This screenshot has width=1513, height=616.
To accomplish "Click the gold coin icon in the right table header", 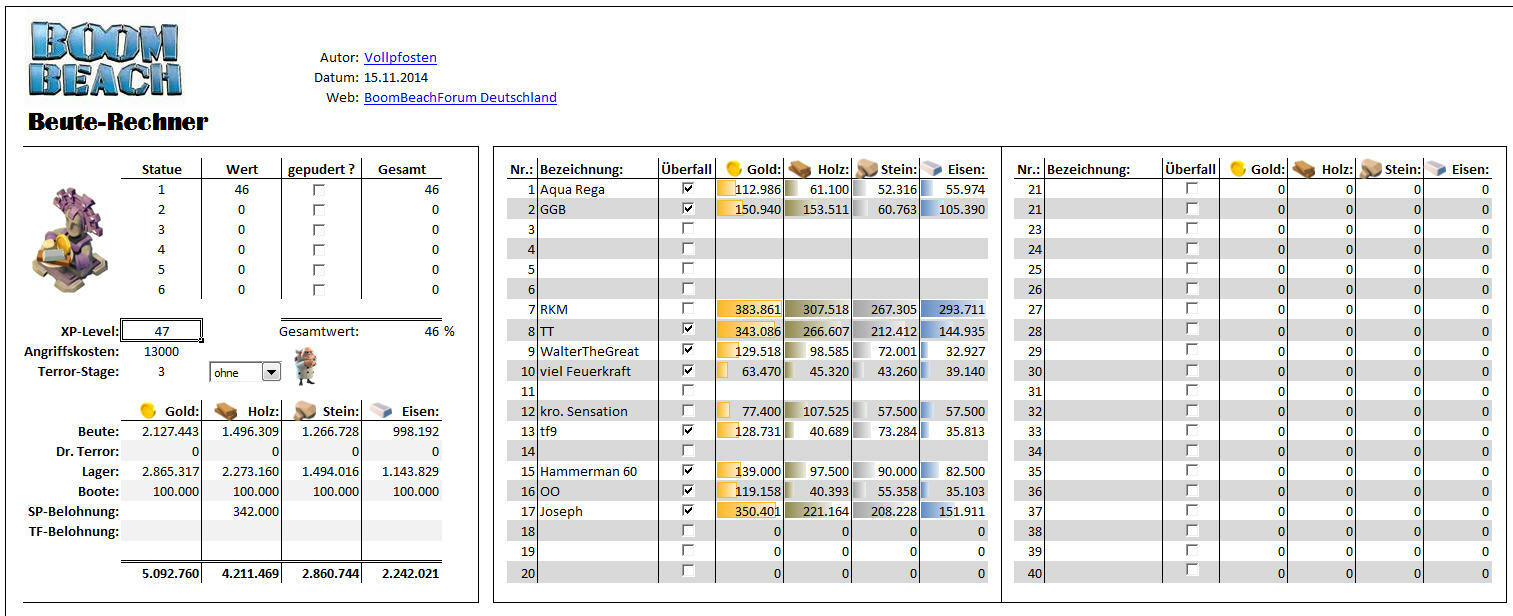I will (1237, 169).
